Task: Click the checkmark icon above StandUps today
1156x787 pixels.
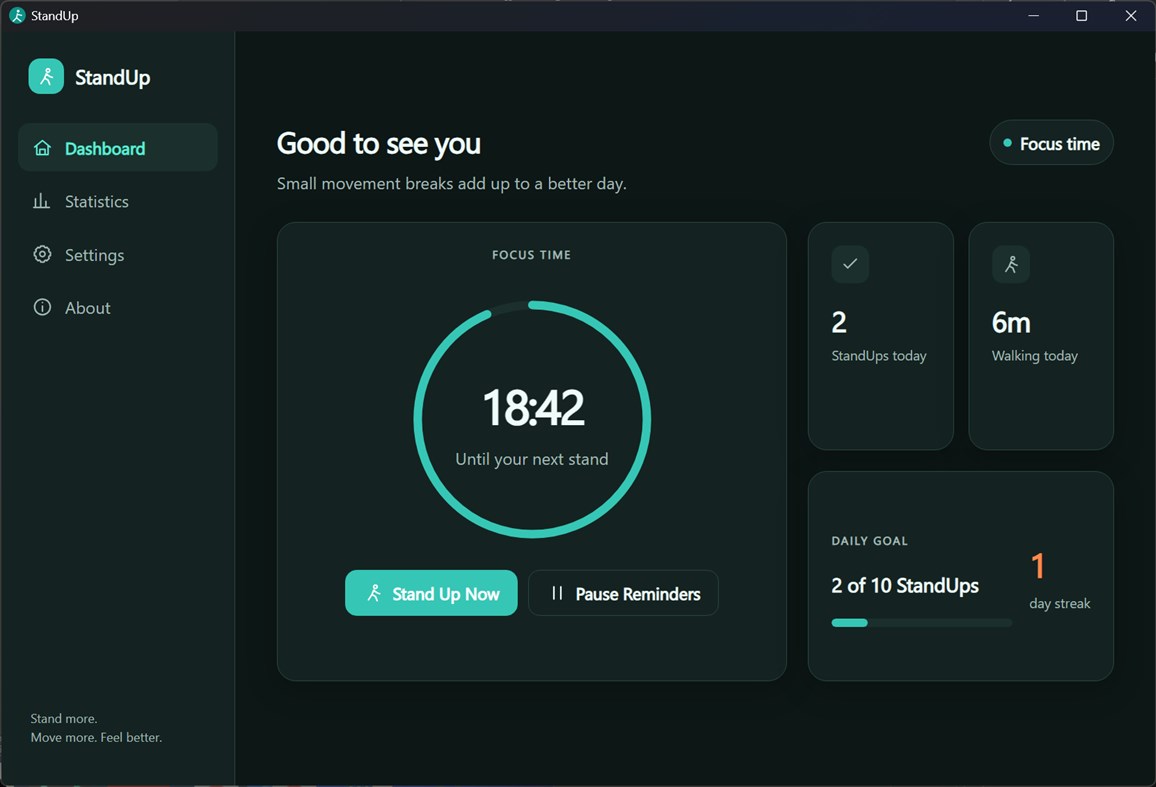Action: [850, 264]
